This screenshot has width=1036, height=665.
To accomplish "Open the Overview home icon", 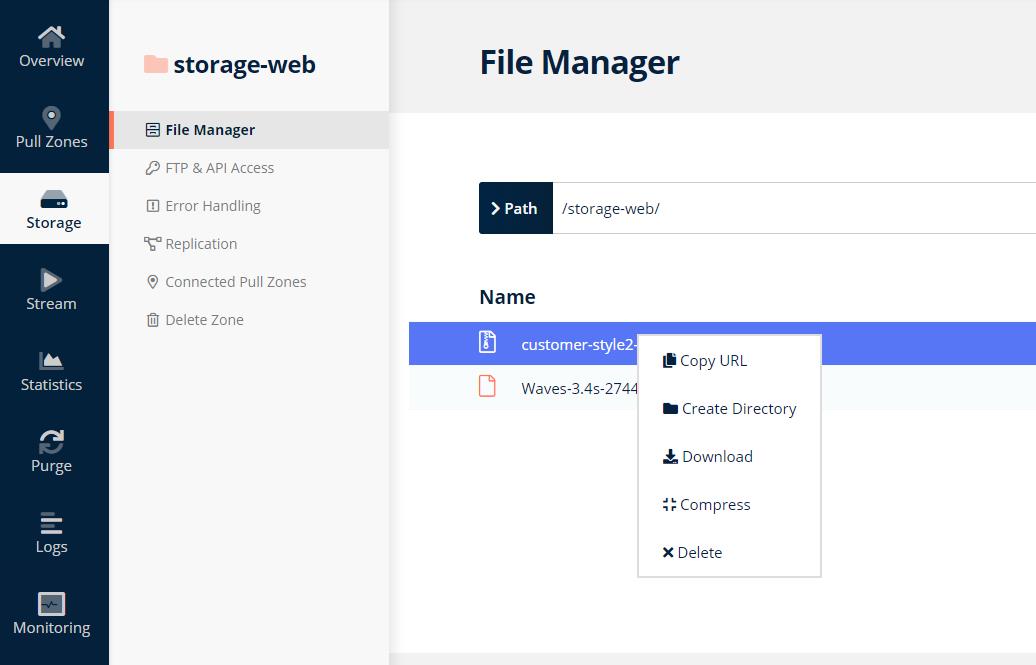I will 52,36.
